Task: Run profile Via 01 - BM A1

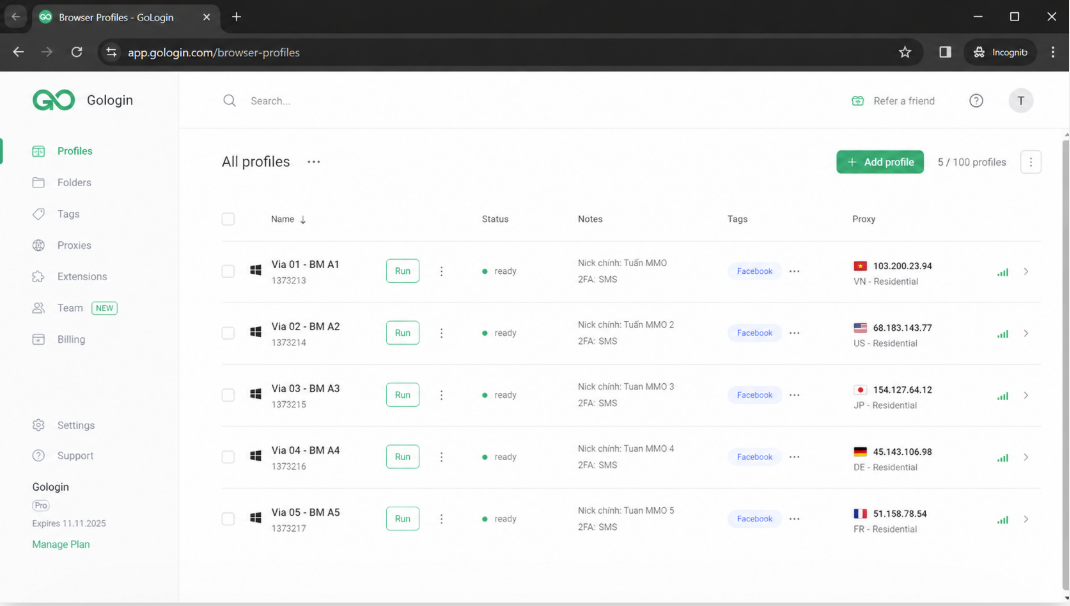Action: click(403, 271)
